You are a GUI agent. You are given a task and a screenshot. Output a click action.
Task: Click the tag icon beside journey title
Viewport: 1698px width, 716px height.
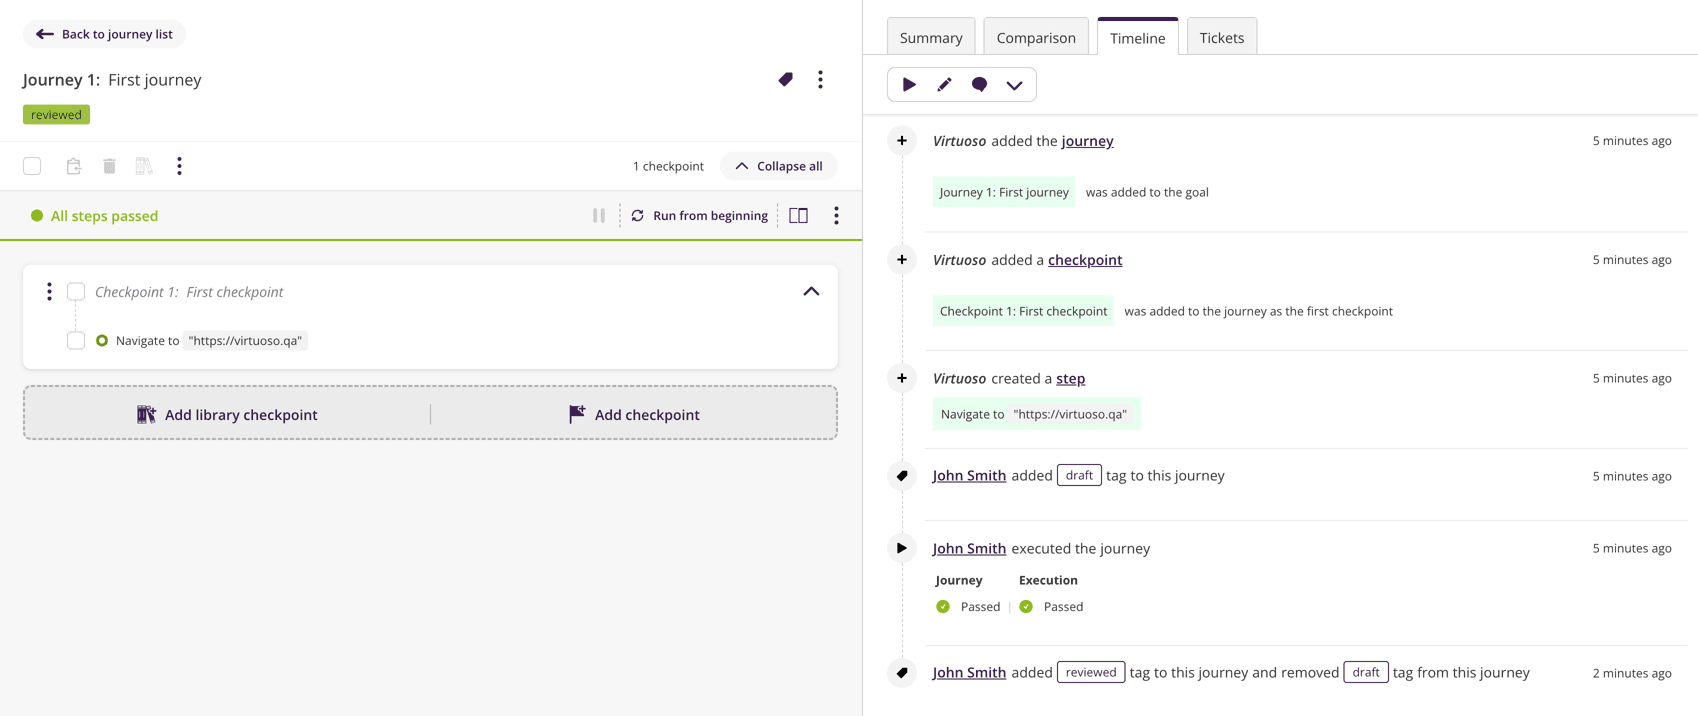point(785,80)
